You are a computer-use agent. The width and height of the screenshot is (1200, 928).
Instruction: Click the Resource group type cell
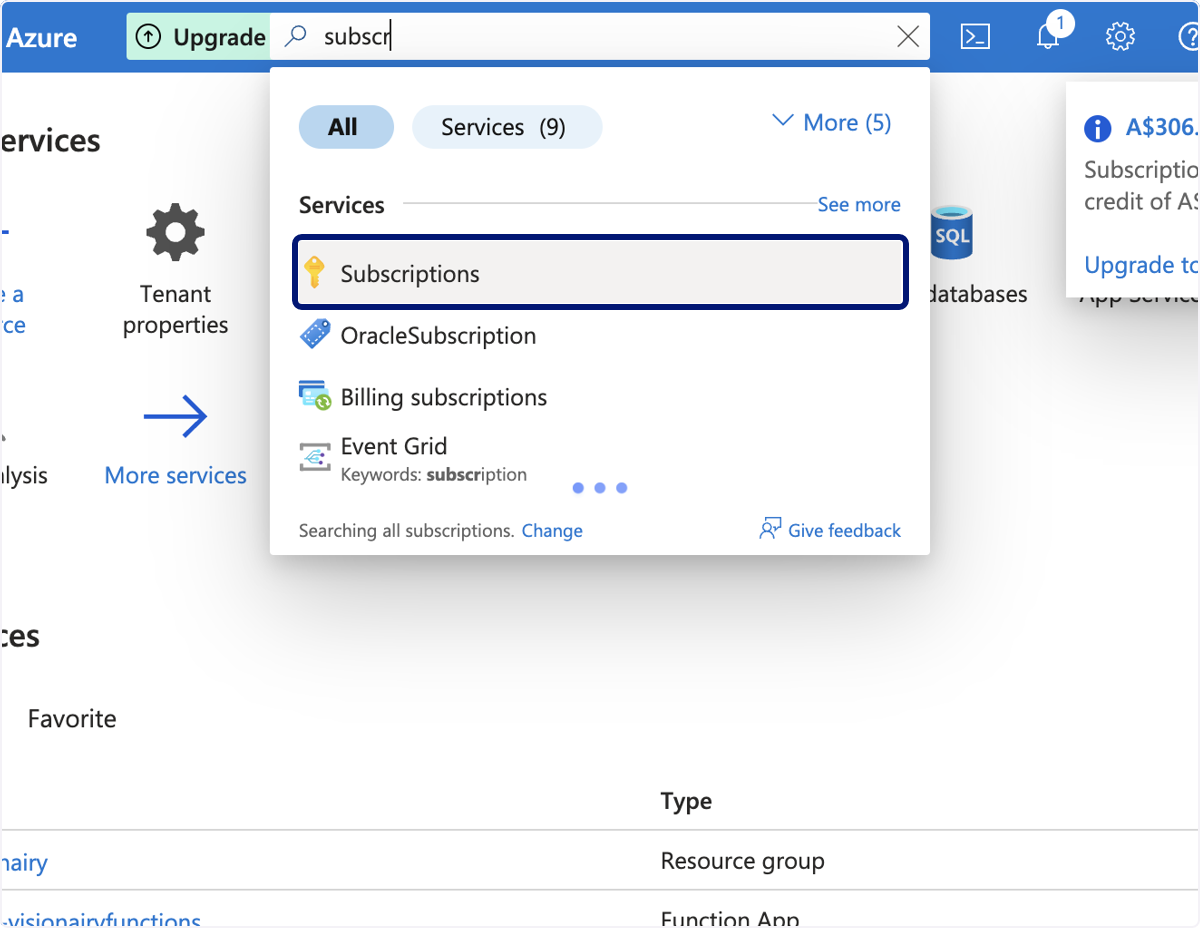pos(743,861)
